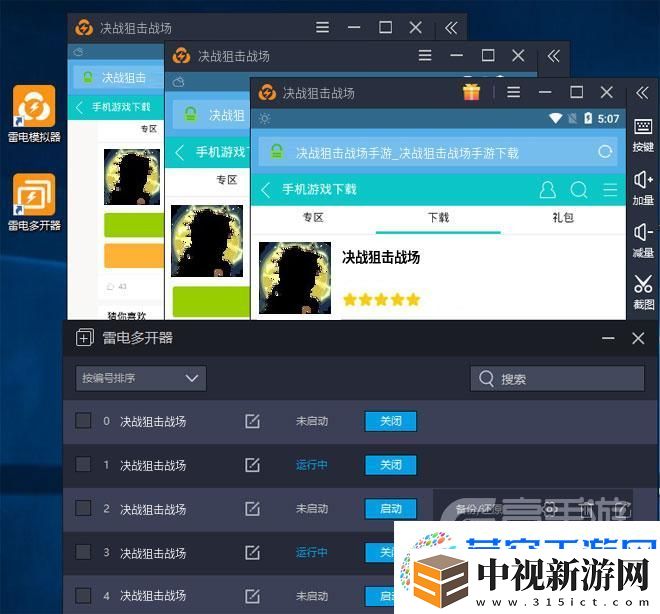The width and height of the screenshot is (660, 614).
Task: Click the 运行中 status of instance 1
Action: point(311,465)
